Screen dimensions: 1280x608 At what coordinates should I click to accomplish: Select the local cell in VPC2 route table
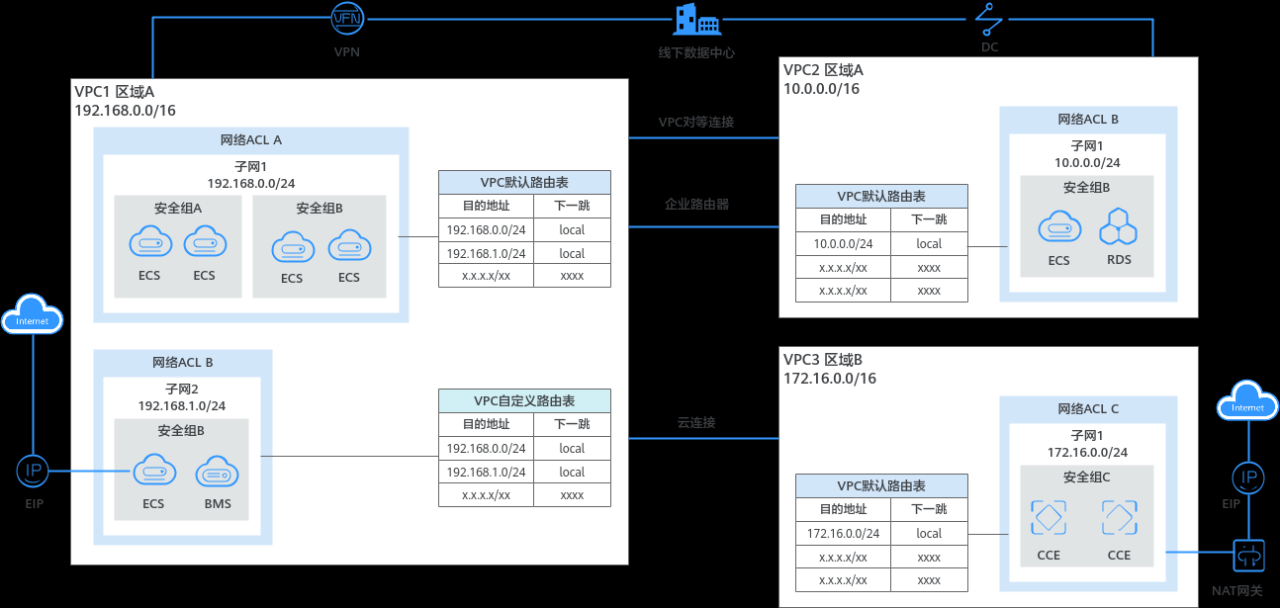tap(929, 243)
